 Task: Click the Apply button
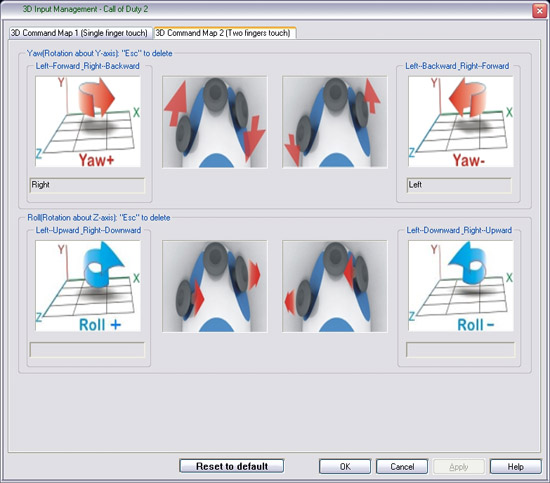pos(459,467)
